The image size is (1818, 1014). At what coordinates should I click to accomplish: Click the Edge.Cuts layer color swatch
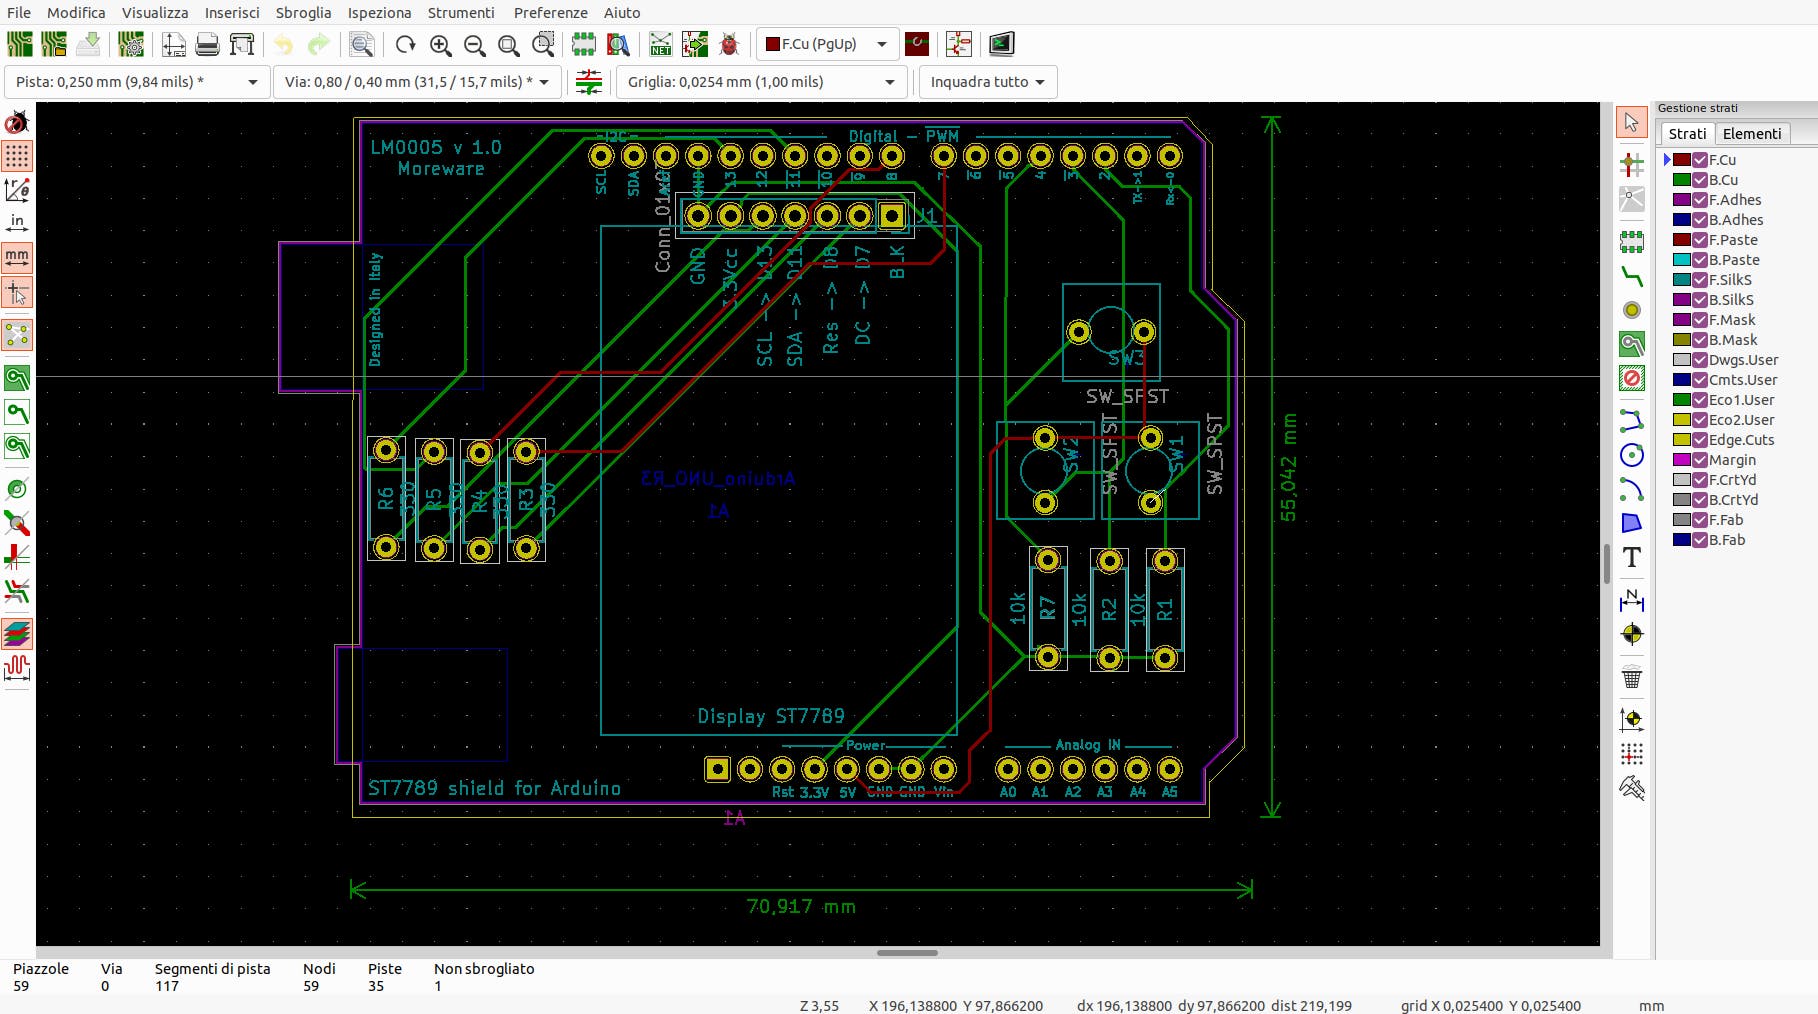[1682, 440]
